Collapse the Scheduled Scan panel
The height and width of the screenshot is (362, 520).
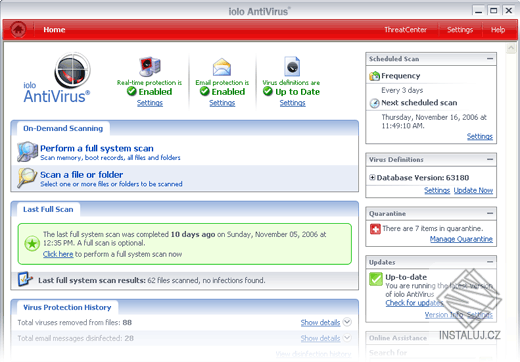point(490,59)
